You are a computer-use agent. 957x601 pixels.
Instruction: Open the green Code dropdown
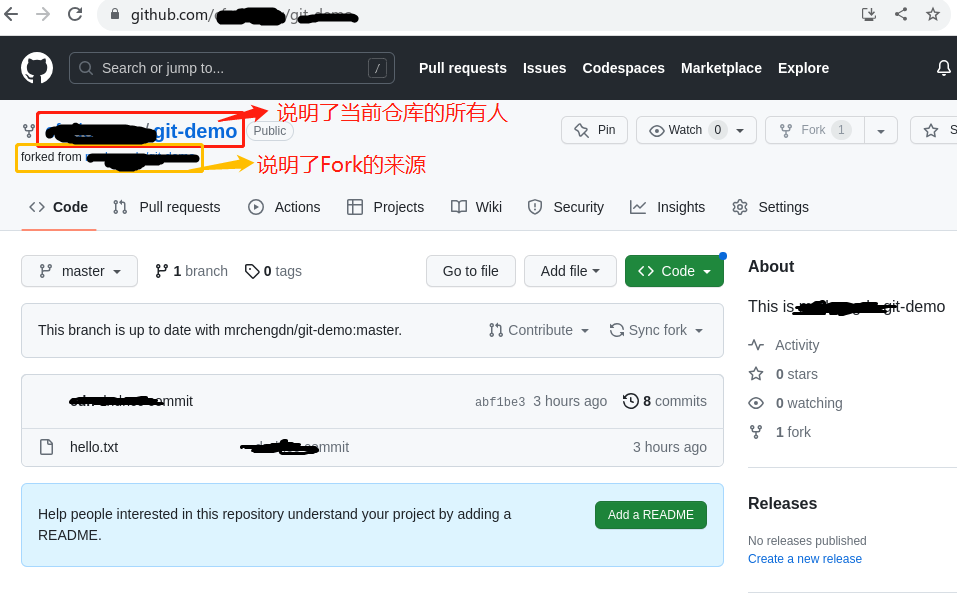point(674,271)
